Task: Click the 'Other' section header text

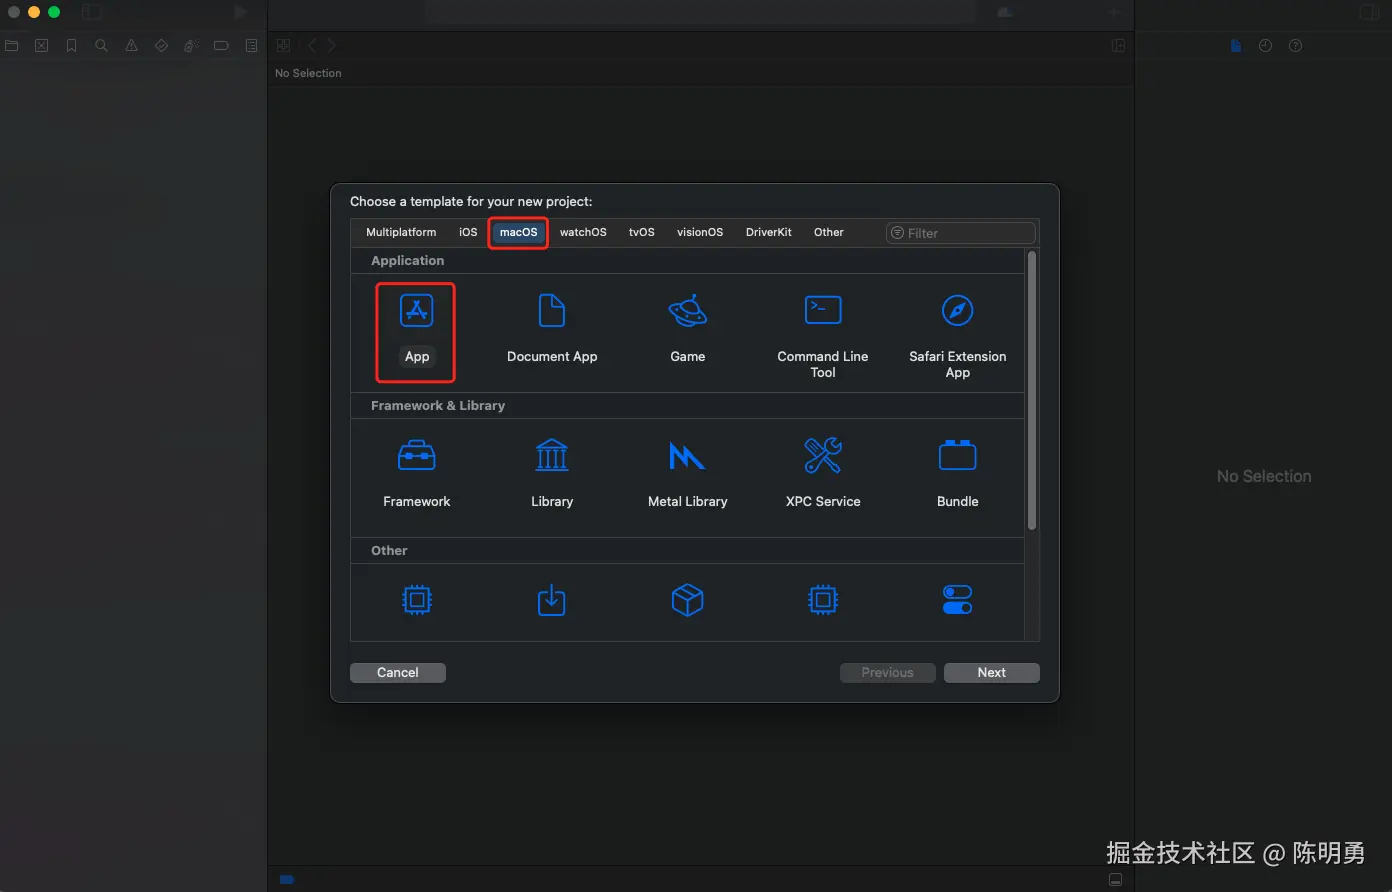Action: [389, 550]
